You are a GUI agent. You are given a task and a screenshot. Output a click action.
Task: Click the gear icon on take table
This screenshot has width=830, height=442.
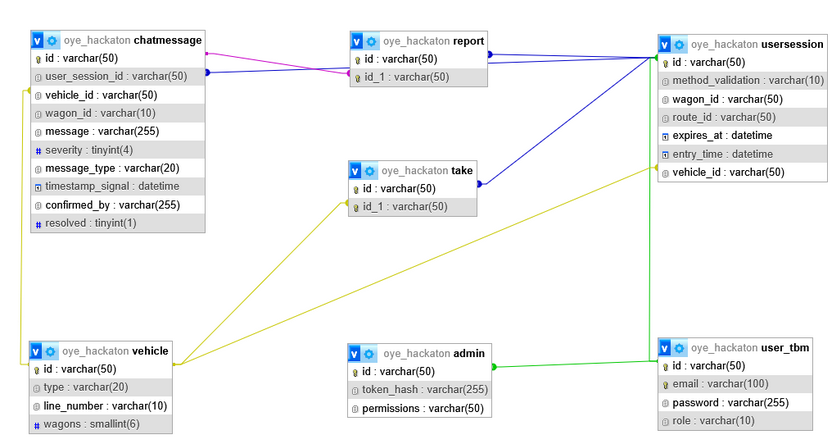pyautogui.click(x=371, y=171)
